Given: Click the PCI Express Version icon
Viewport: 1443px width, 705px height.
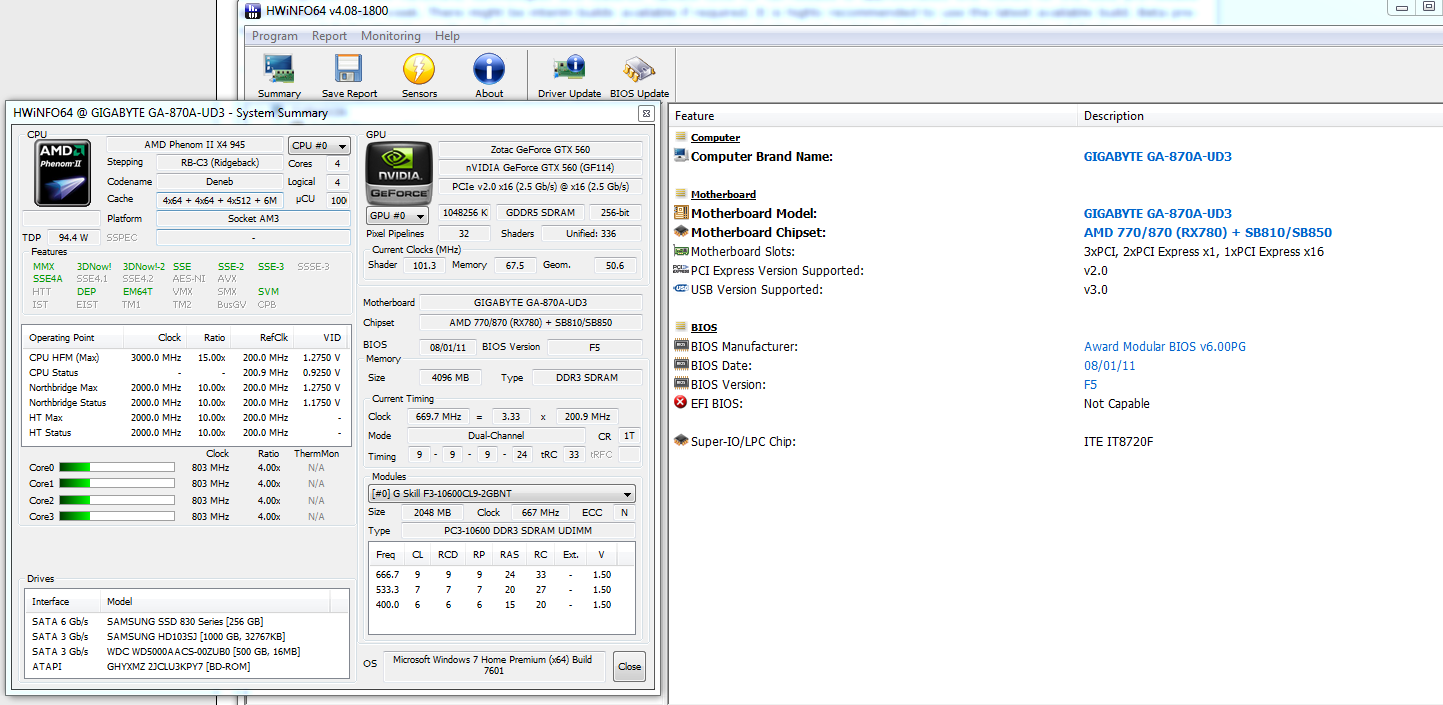Looking at the screenshot, I should [x=681, y=270].
